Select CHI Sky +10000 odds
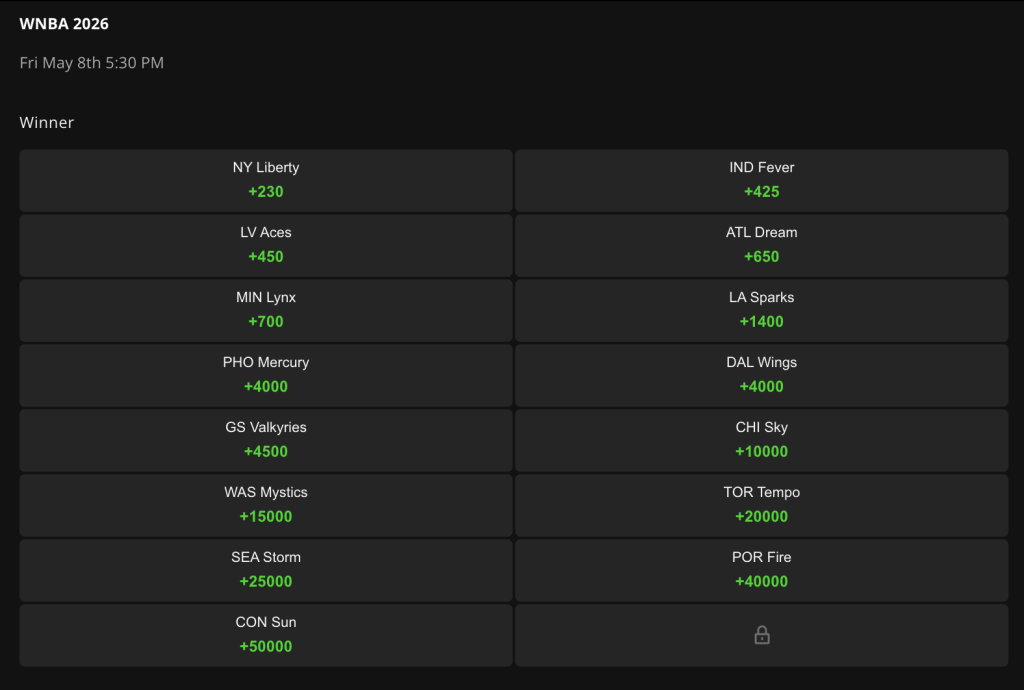This screenshot has width=1024, height=690. tap(762, 441)
